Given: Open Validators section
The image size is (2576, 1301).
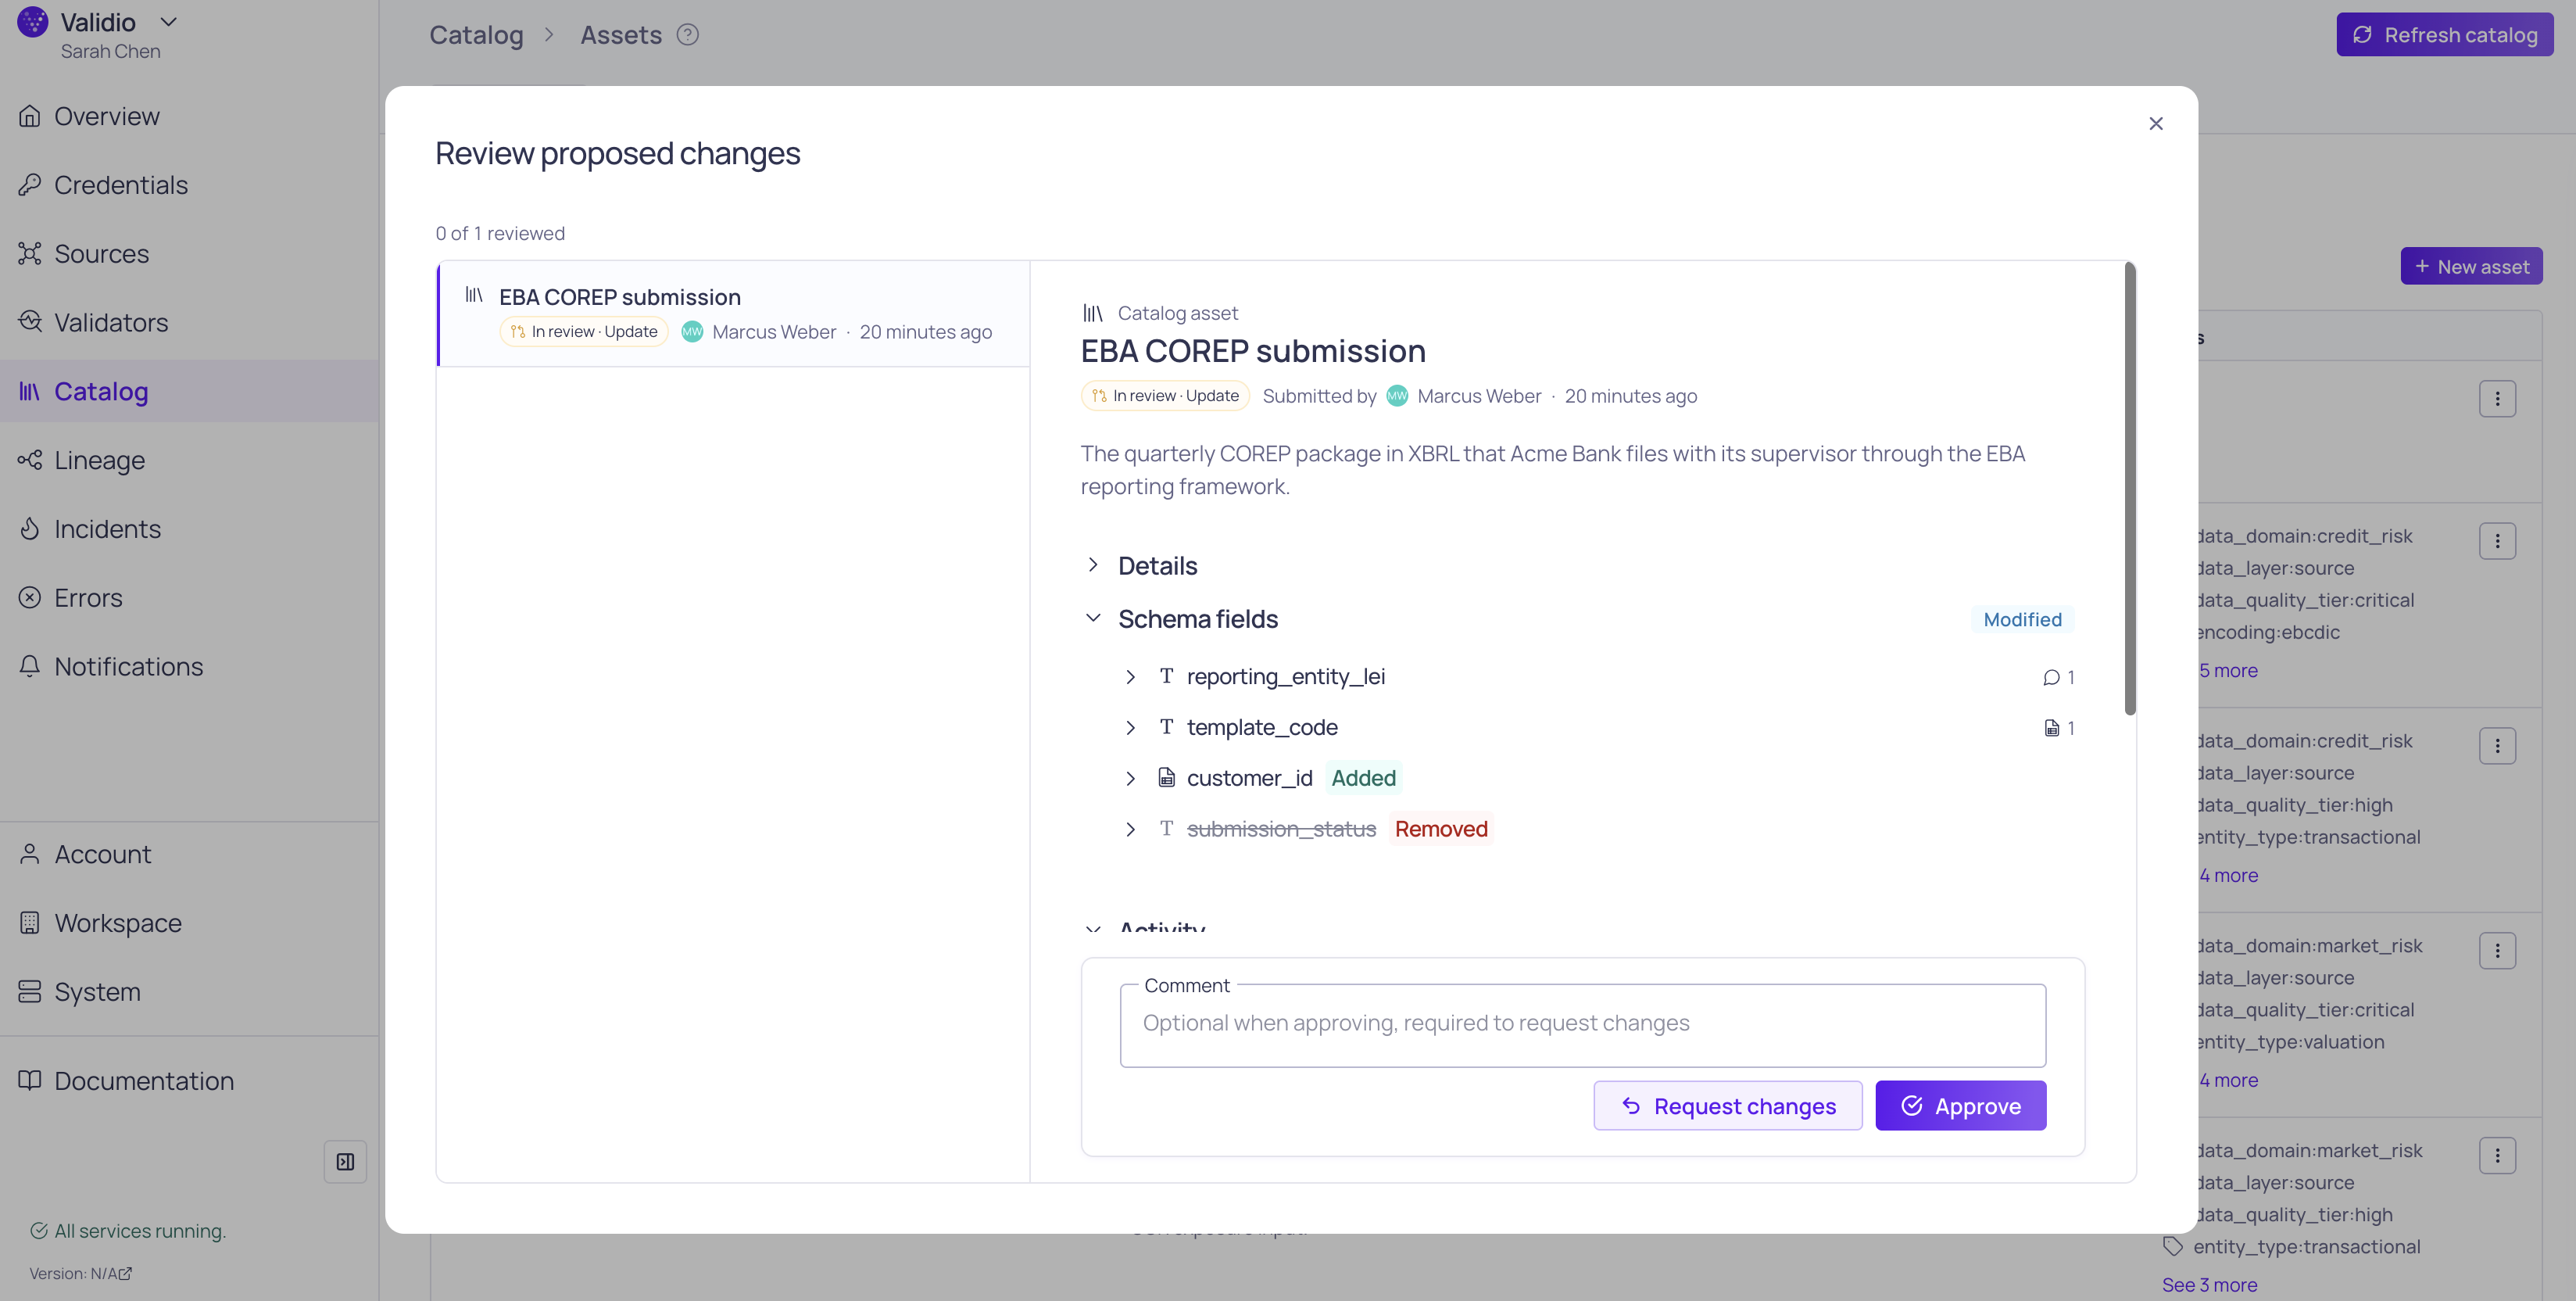Looking at the screenshot, I should click(x=111, y=322).
